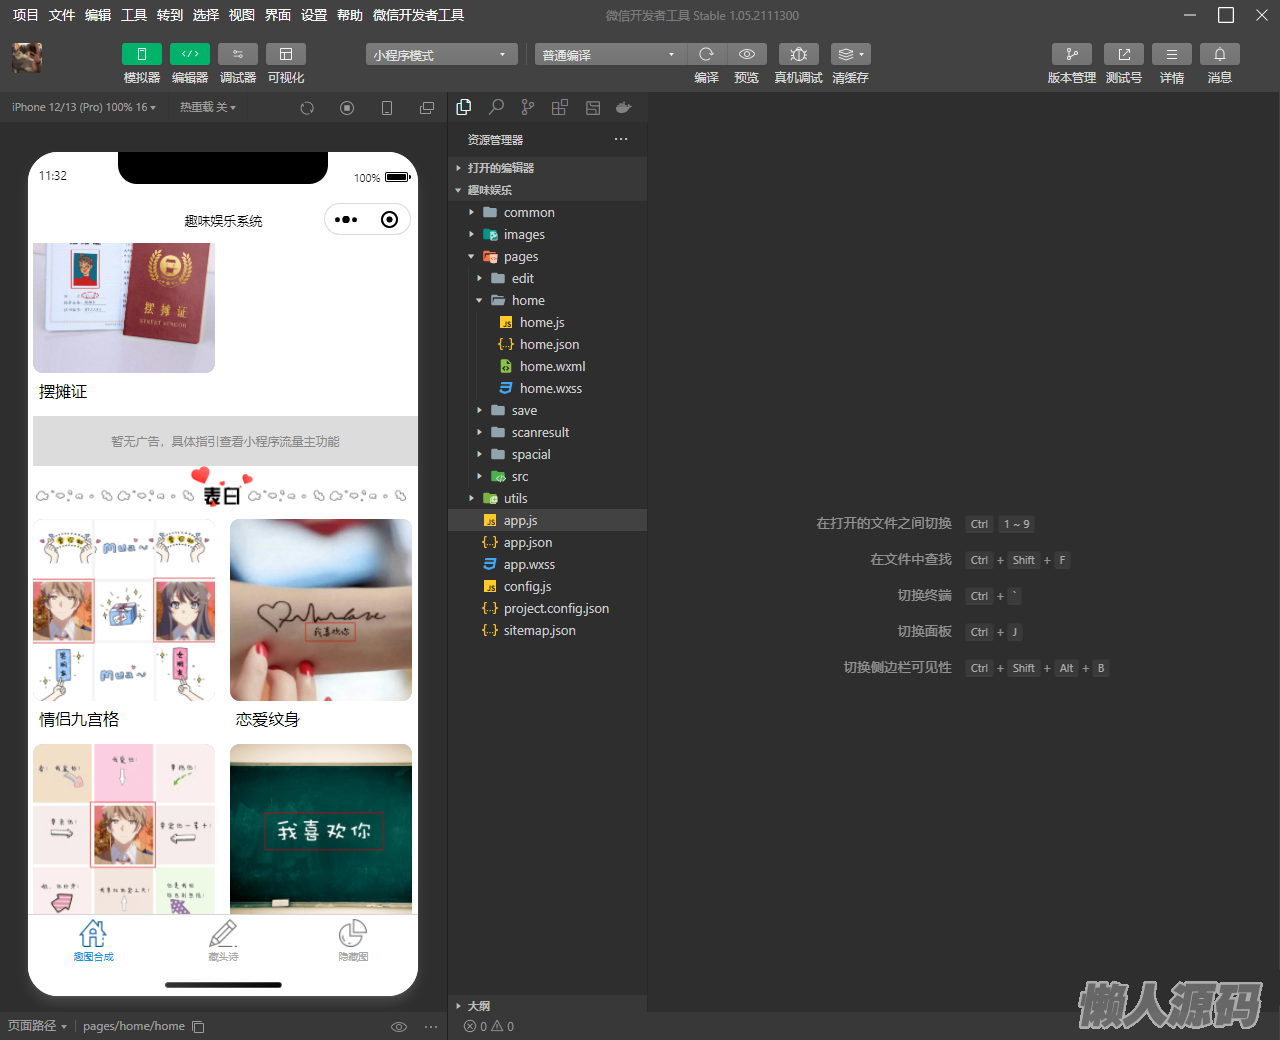Click the simulator record/stop circle icon
Viewport: 1280px width, 1040px height.
pos(347,108)
